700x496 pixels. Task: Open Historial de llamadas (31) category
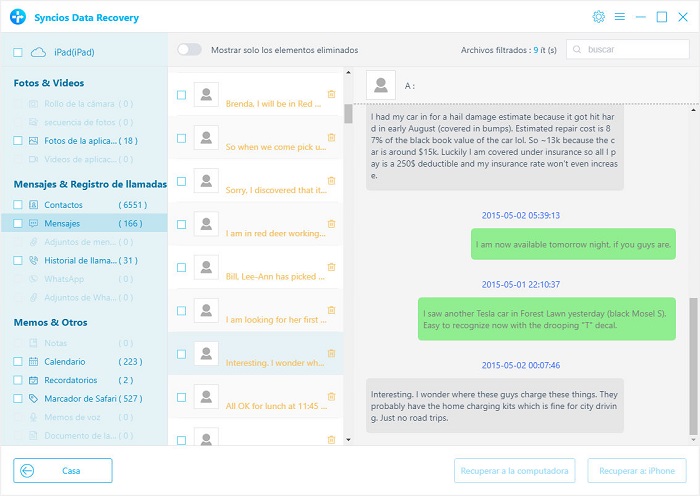[x=84, y=260]
